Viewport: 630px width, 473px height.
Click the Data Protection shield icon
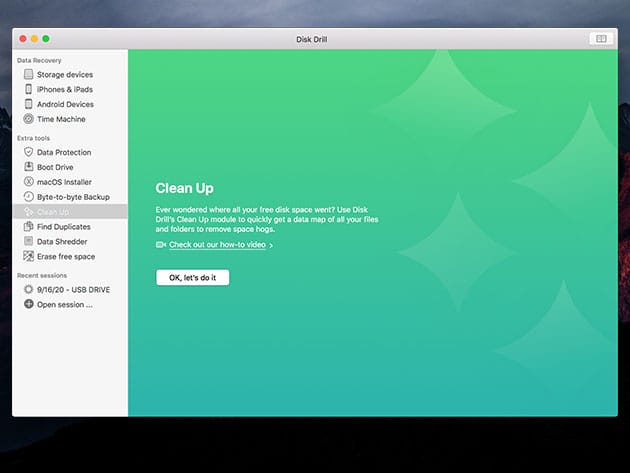pos(28,153)
